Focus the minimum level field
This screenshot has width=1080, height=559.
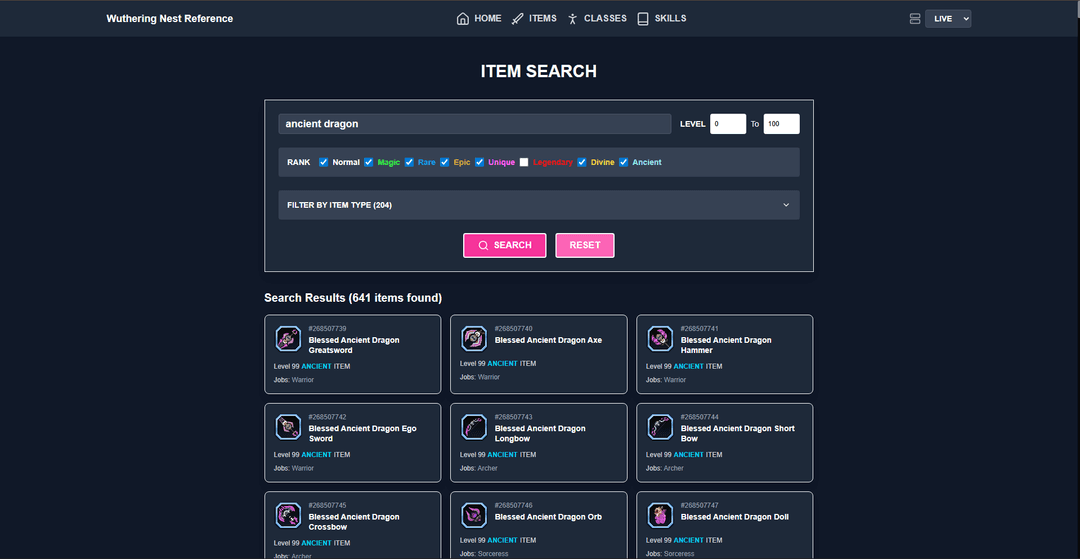728,124
